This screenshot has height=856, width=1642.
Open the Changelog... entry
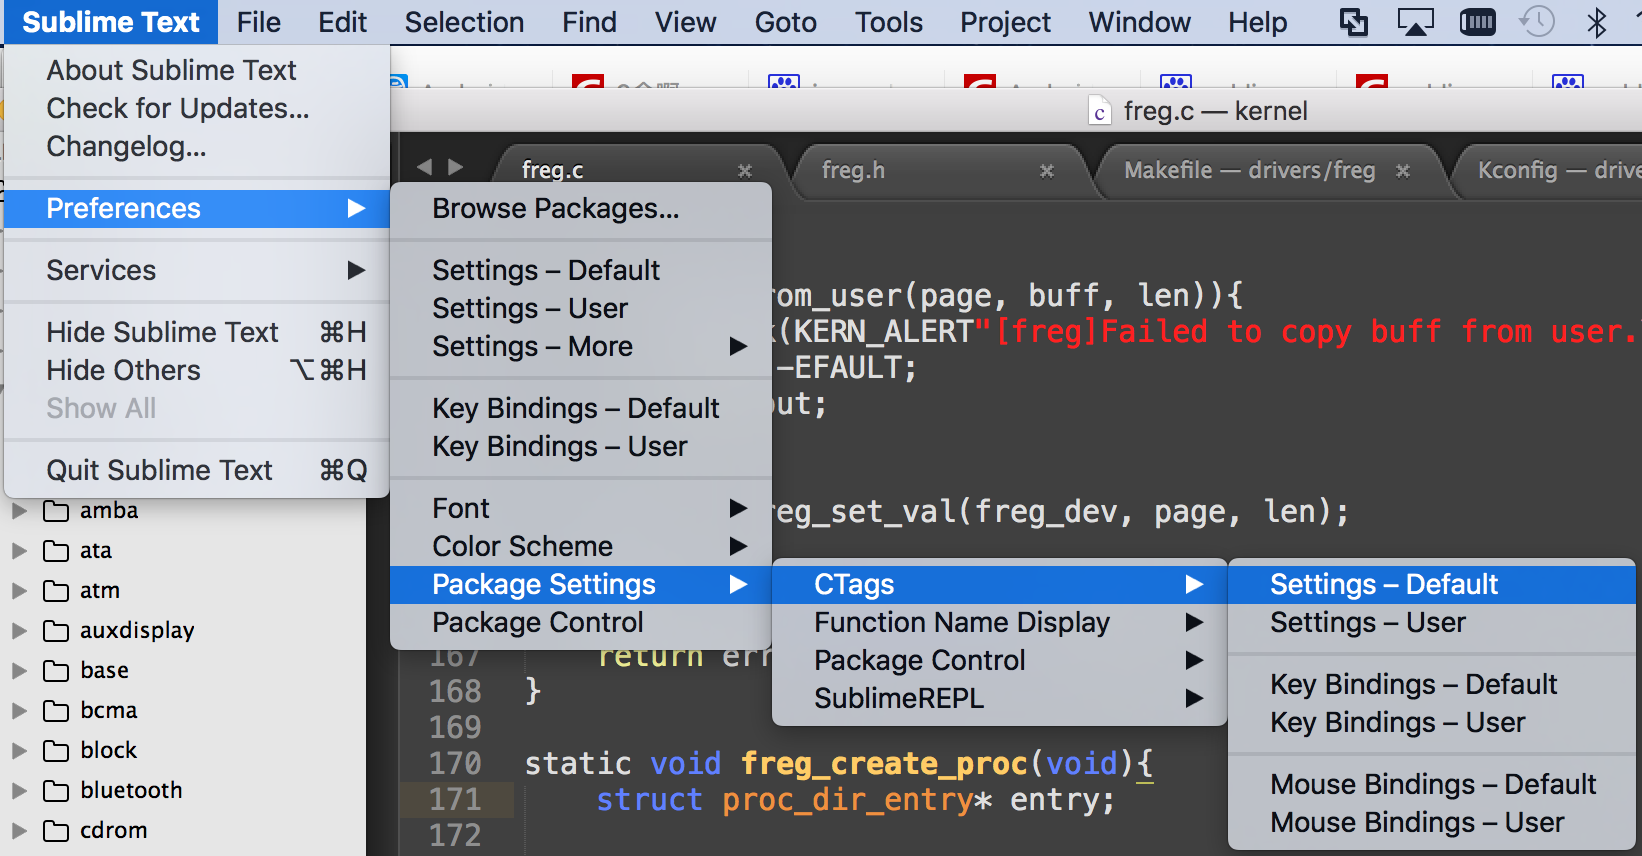pyautogui.click(x=197, y=146)
